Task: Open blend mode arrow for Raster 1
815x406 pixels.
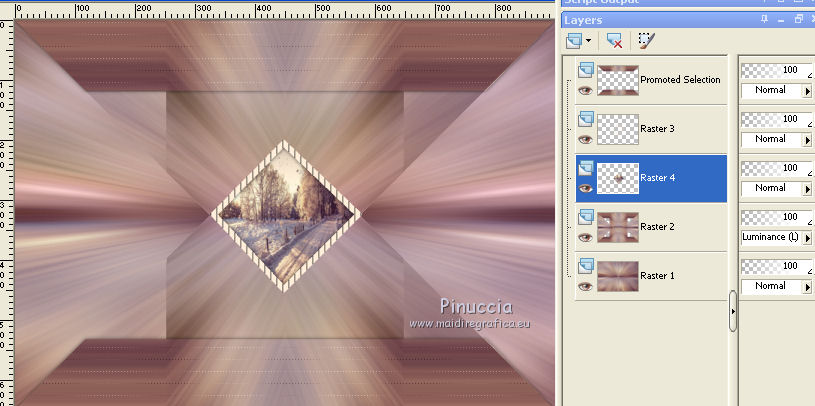Action: (808, 286)
